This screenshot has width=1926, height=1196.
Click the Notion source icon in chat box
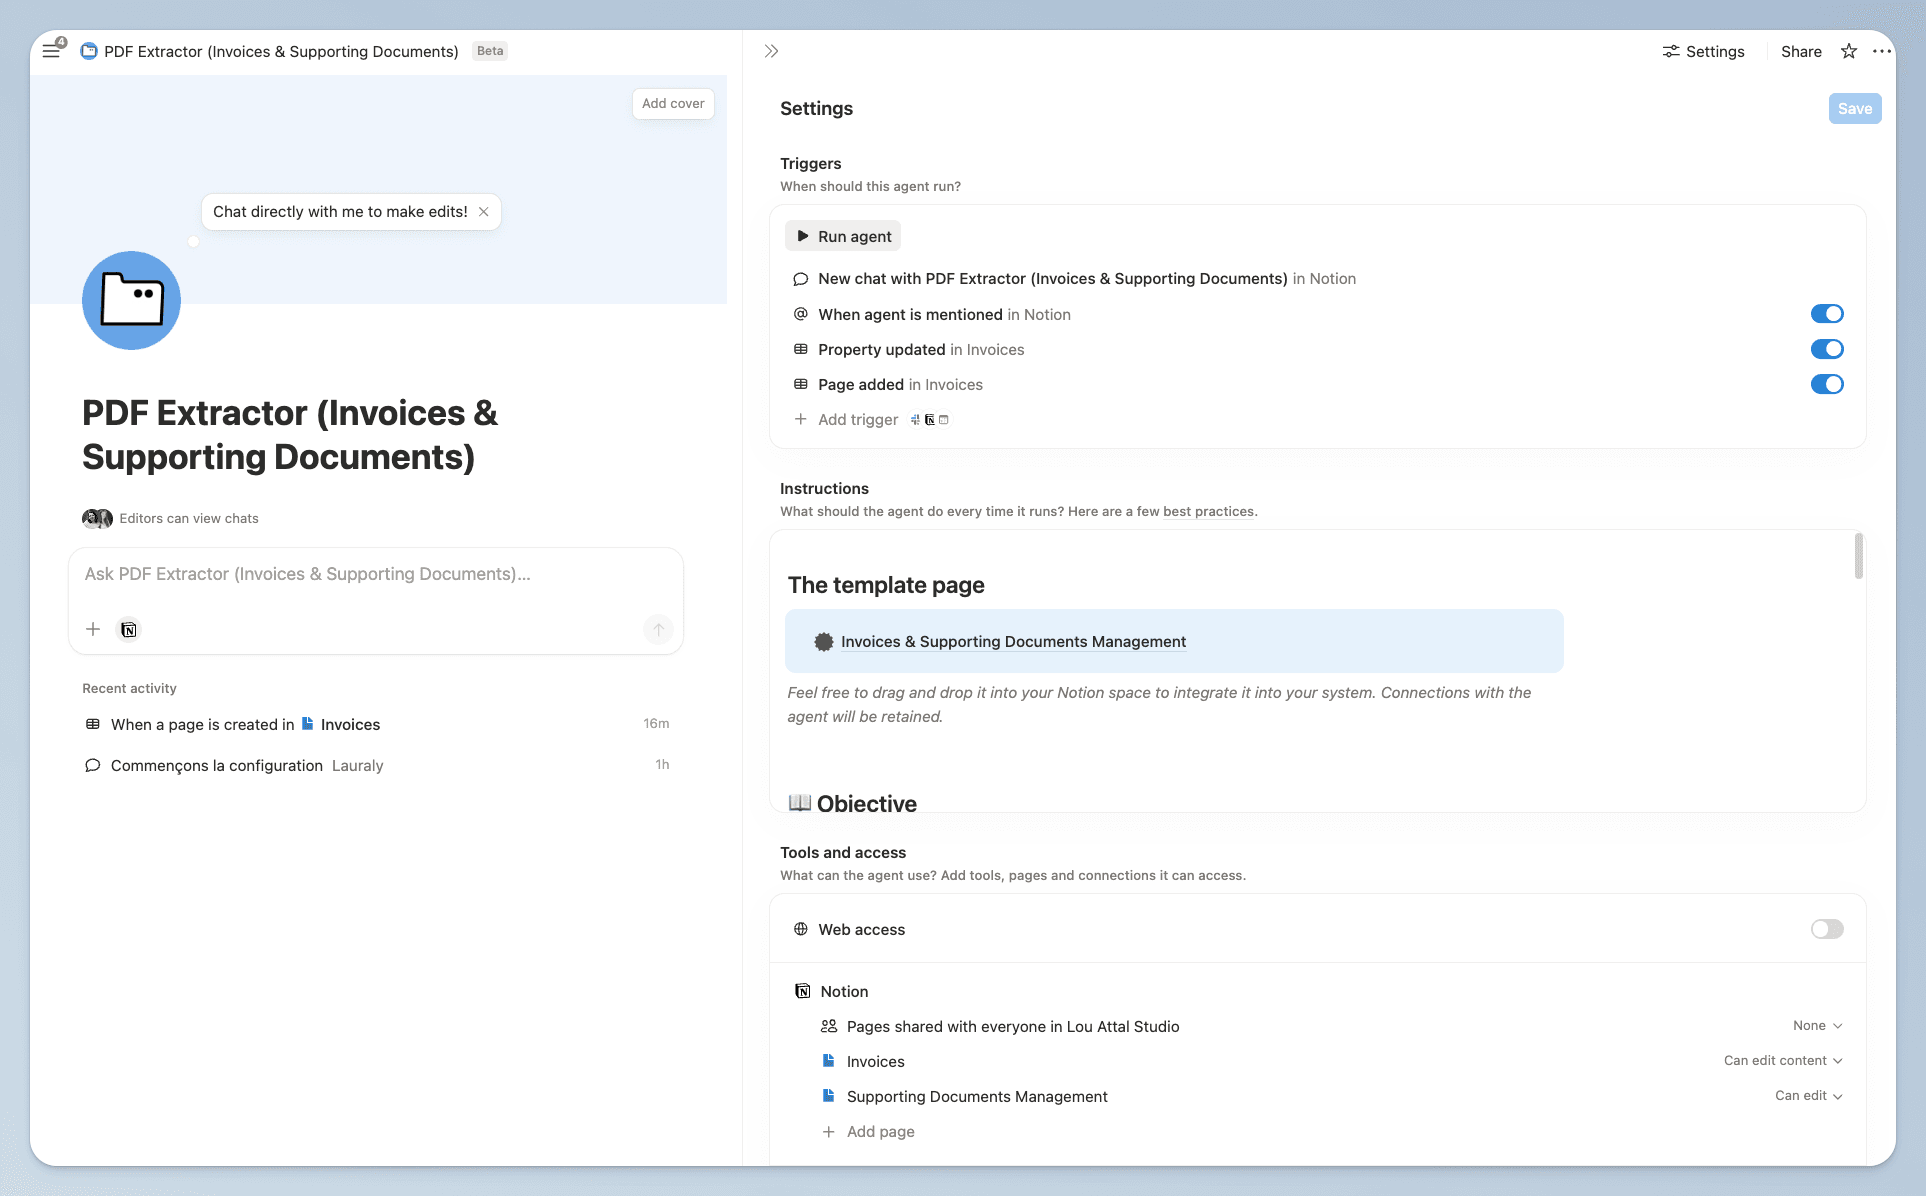[x=129, y=629]
